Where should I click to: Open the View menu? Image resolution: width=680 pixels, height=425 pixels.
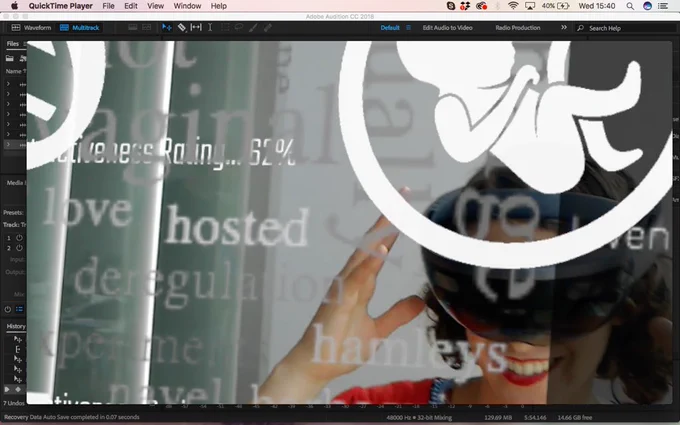click(155, 6)
